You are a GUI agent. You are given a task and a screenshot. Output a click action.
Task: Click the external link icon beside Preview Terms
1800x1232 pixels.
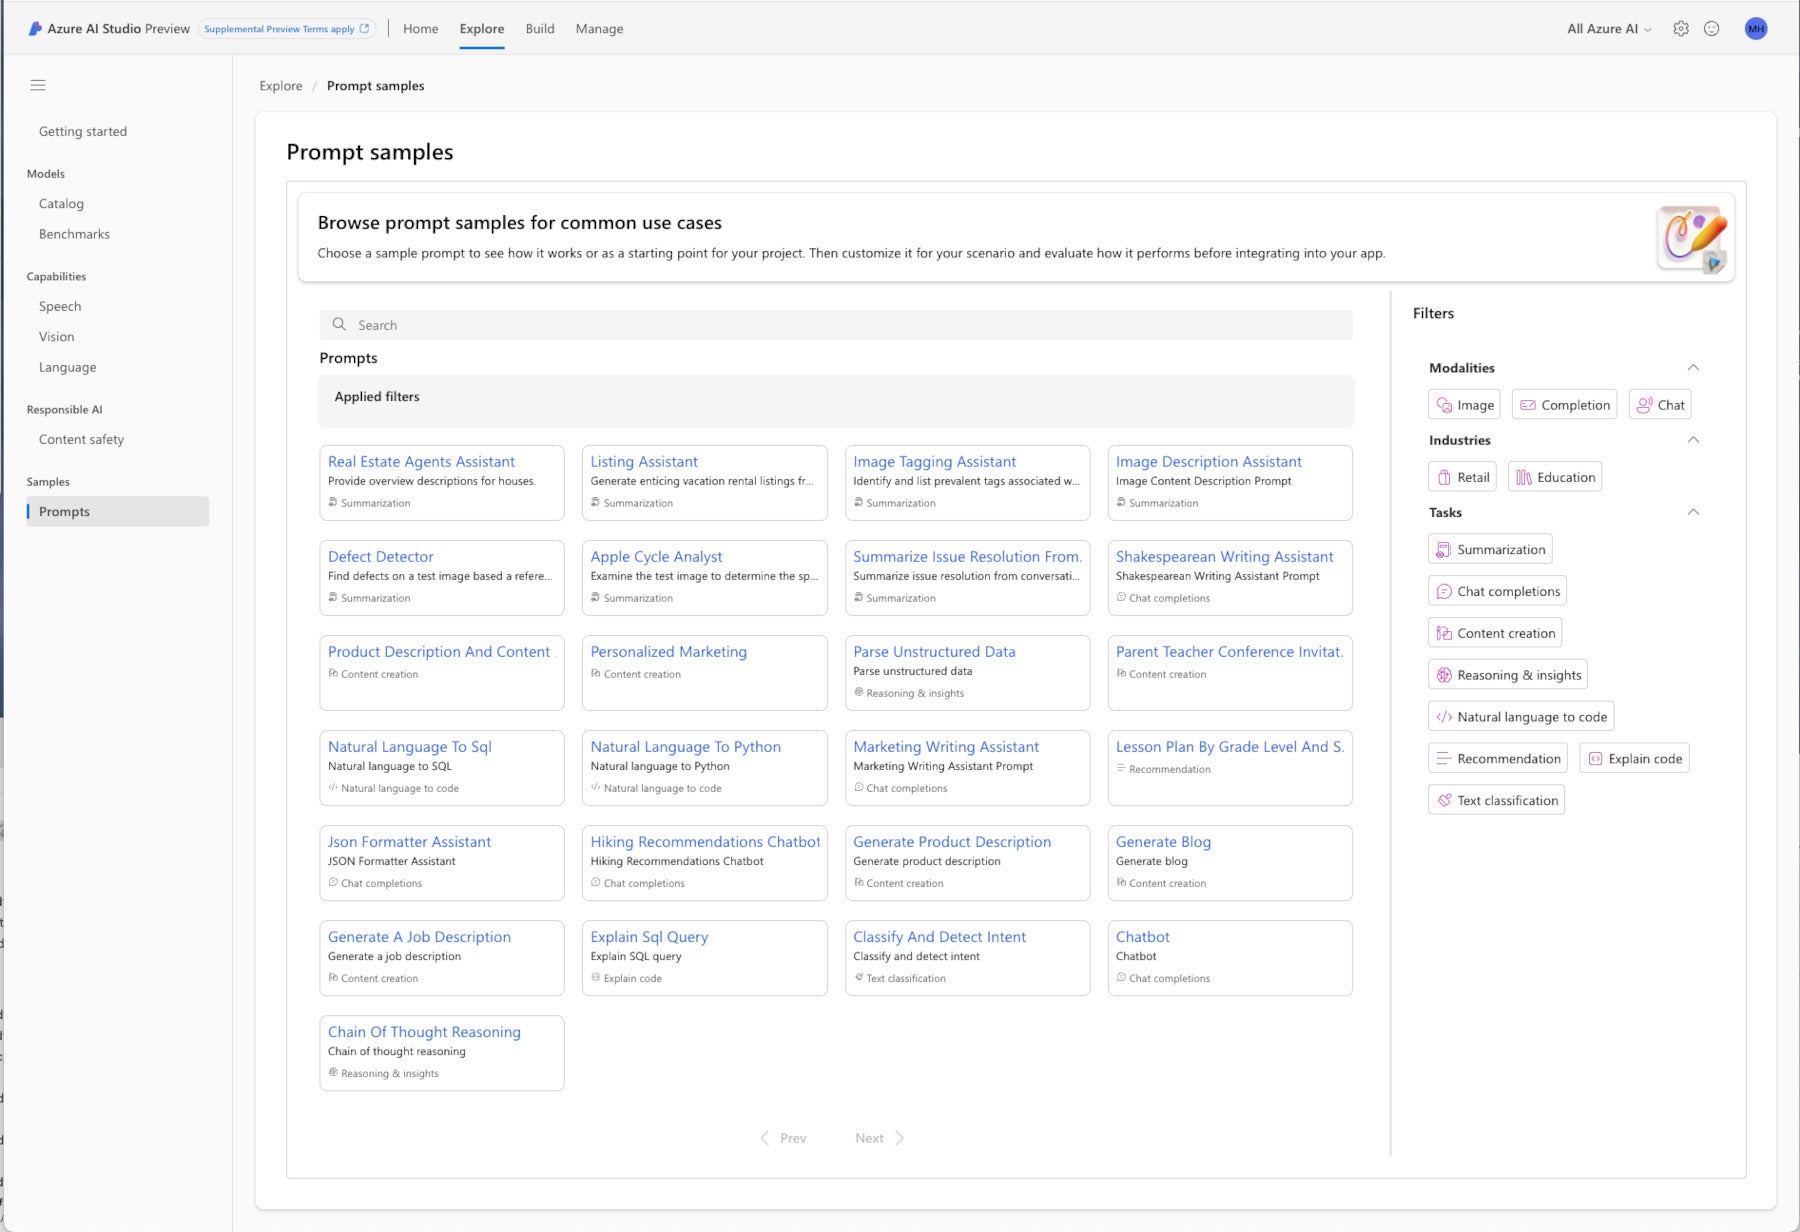pos(364,29)
